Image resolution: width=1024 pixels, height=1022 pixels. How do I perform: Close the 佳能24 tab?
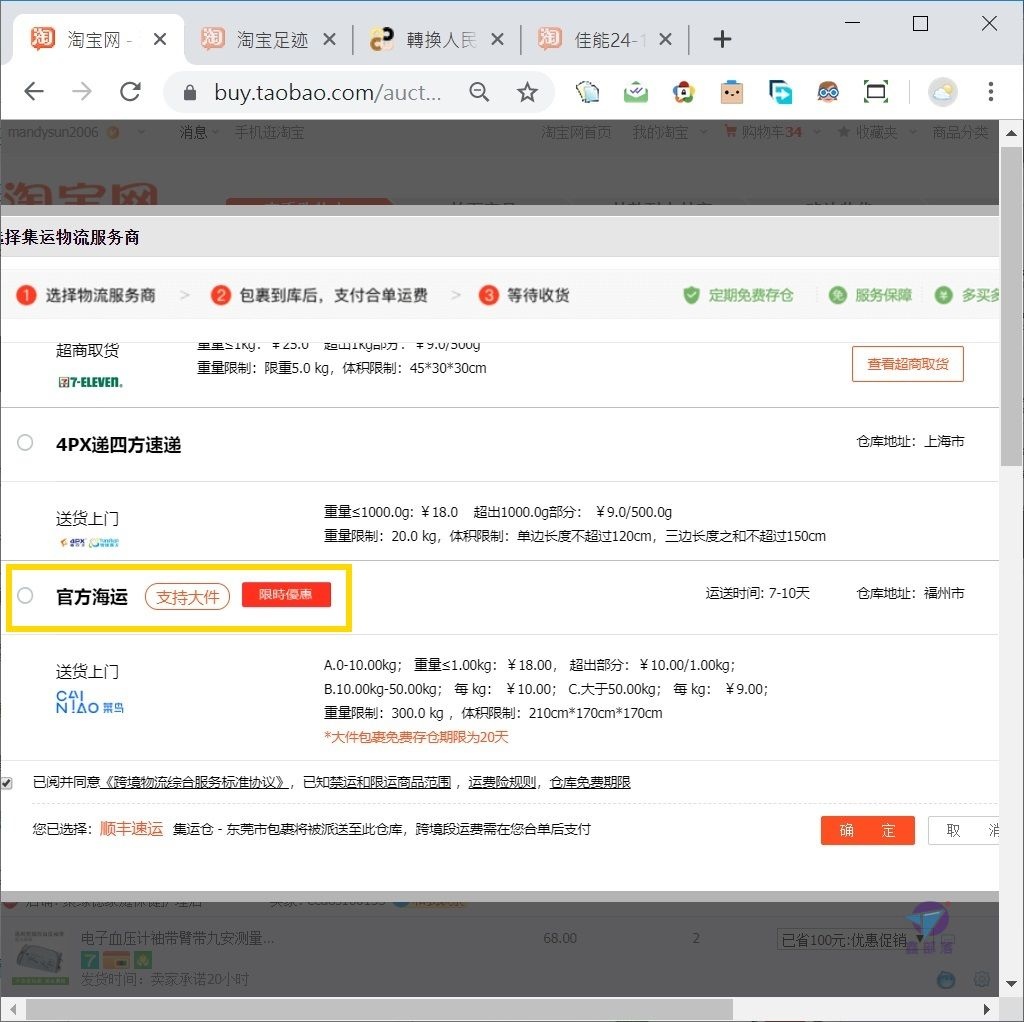pyautogui.click(x=665, y=39)
